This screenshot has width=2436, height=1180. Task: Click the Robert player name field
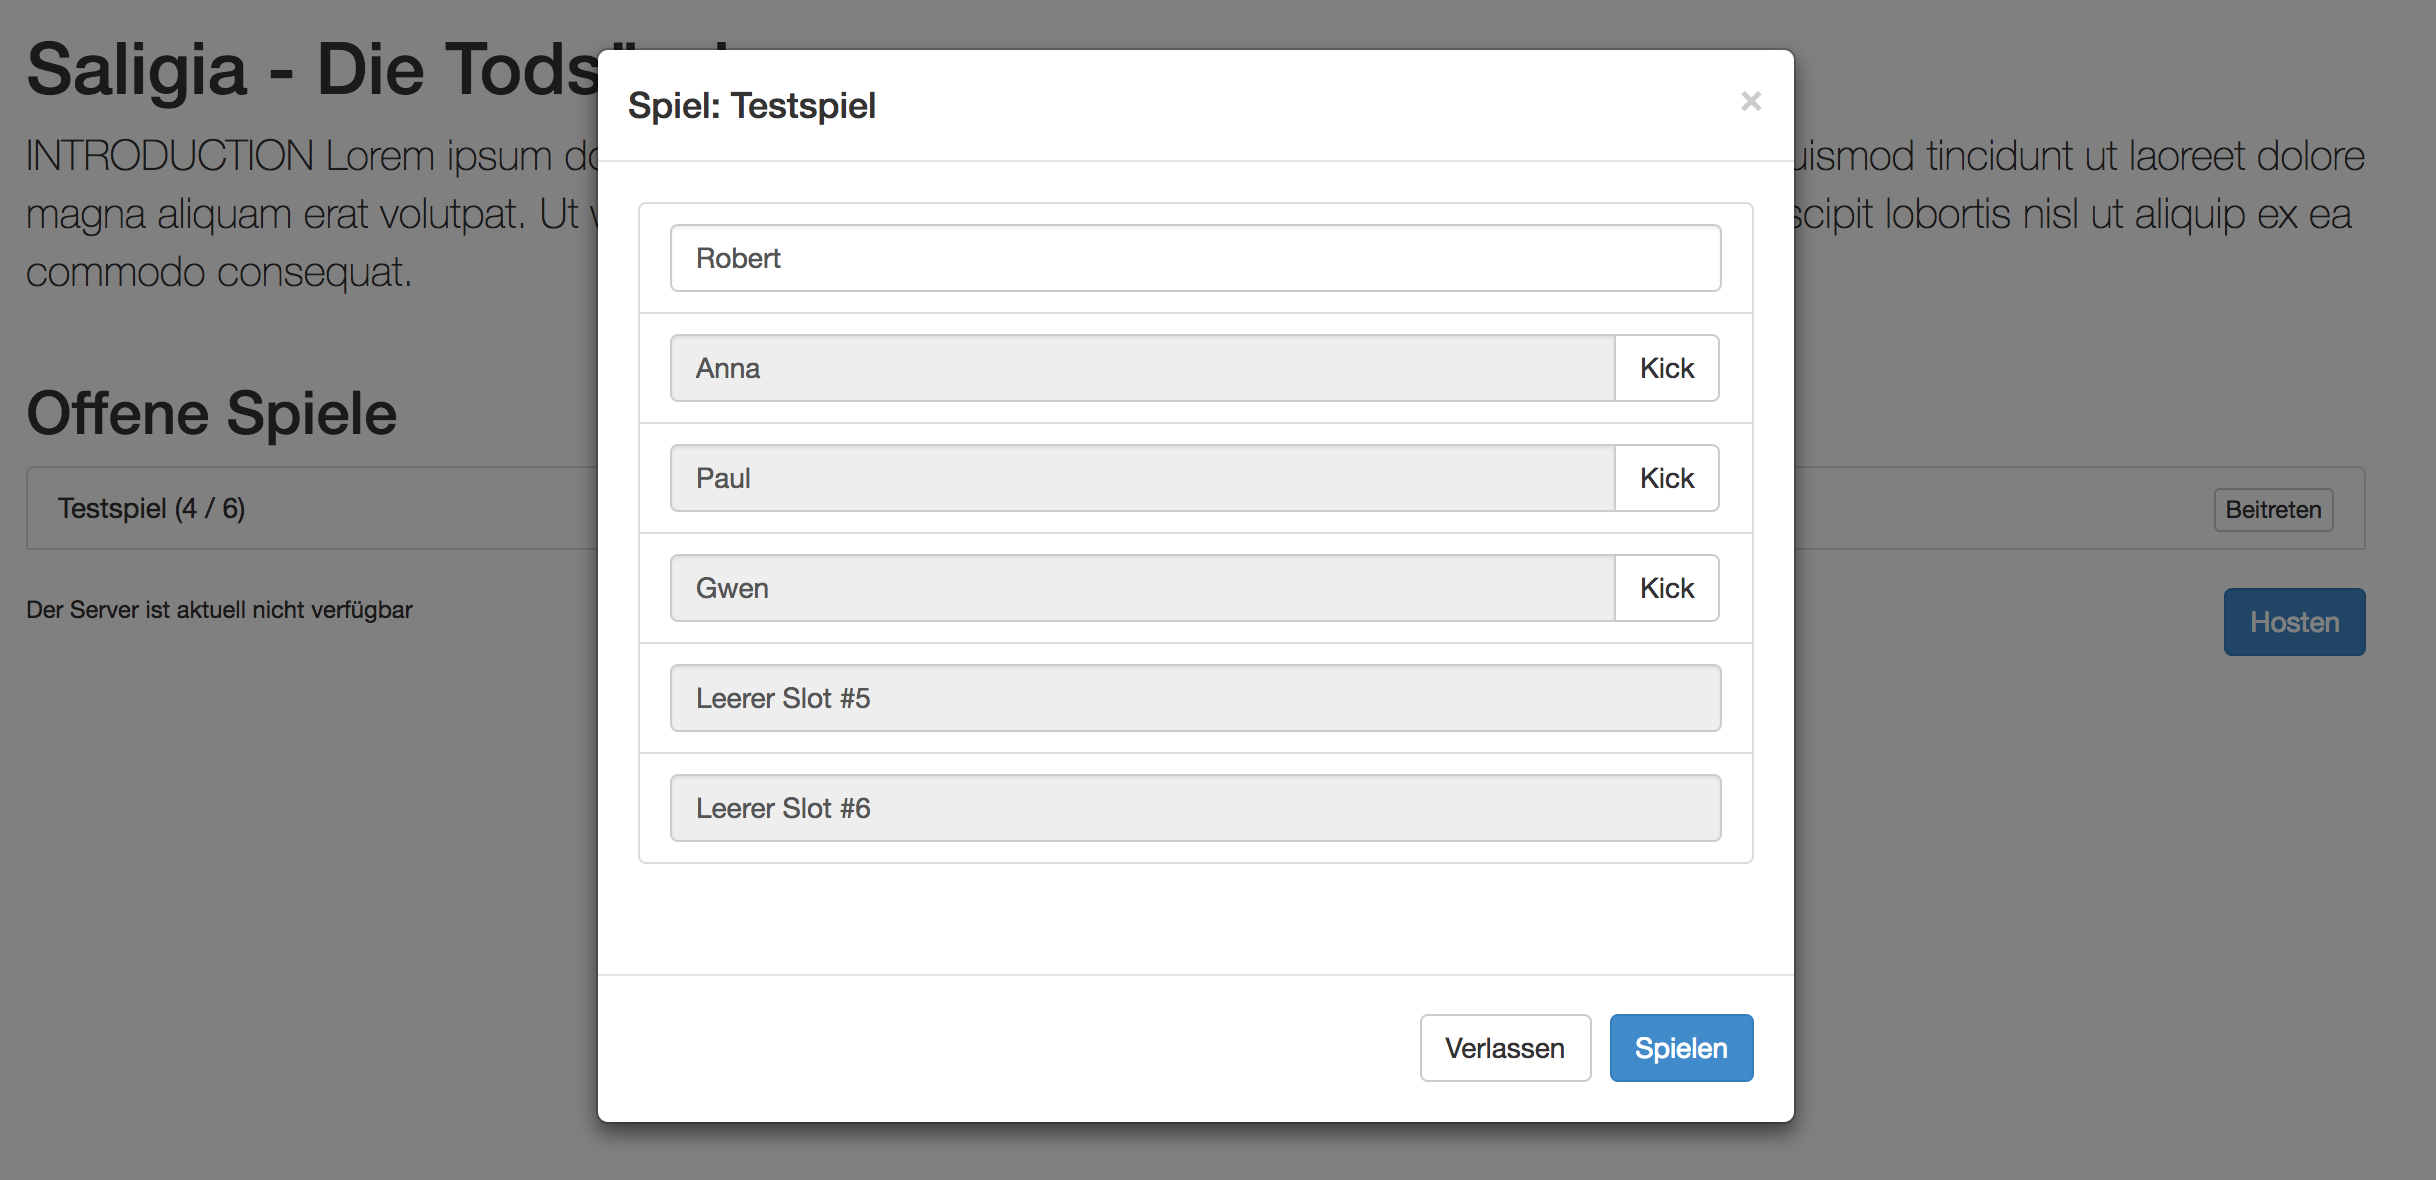tap(1195, 258)
